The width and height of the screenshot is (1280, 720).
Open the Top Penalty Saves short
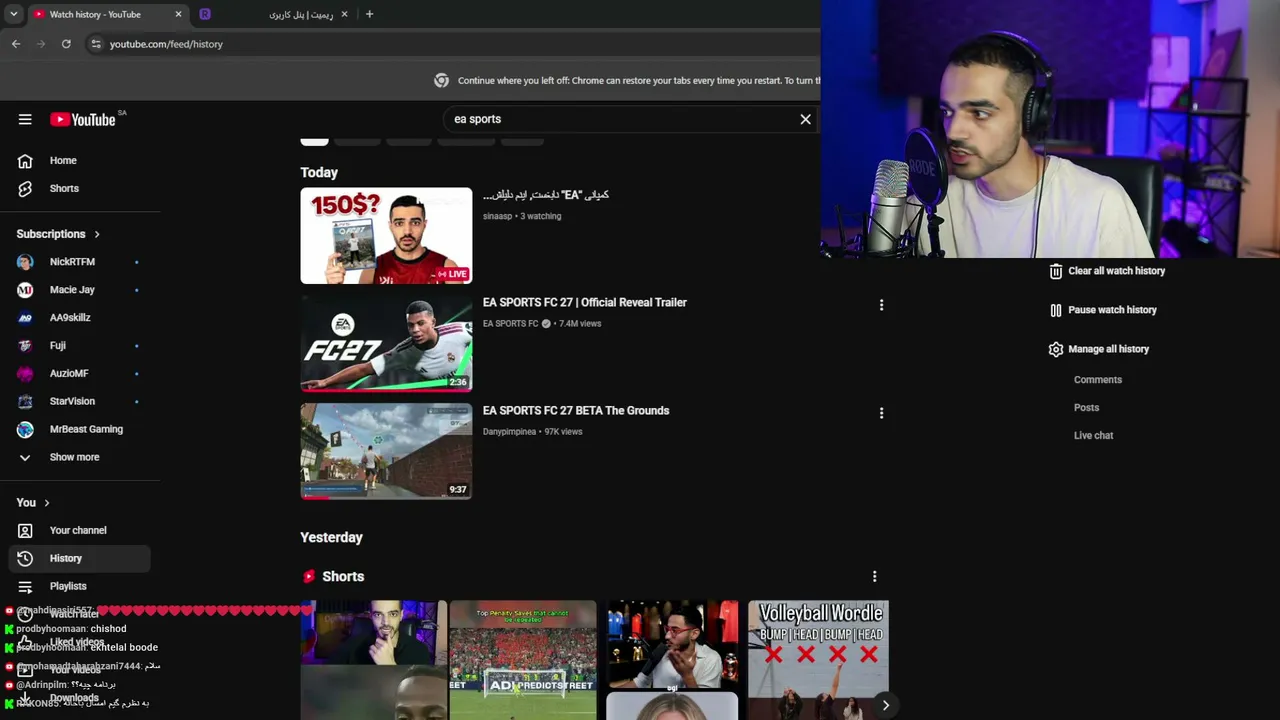pos(523,660)
